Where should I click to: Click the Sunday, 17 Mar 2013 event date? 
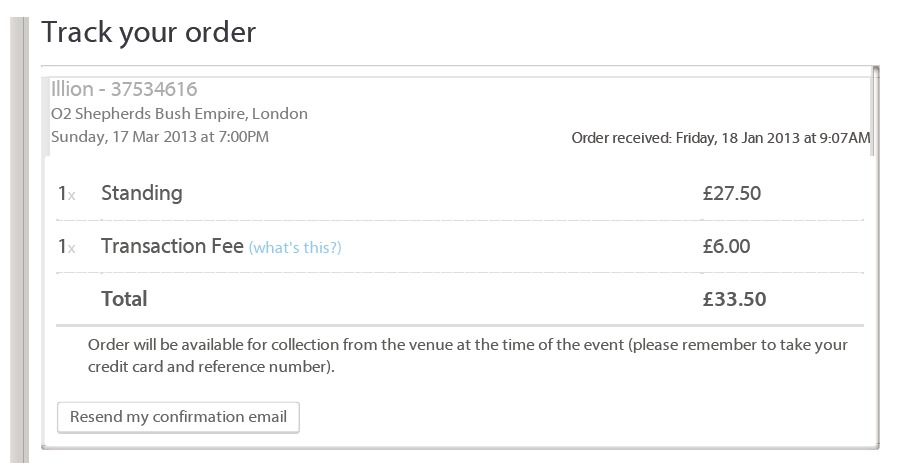(x=160, y=136)
